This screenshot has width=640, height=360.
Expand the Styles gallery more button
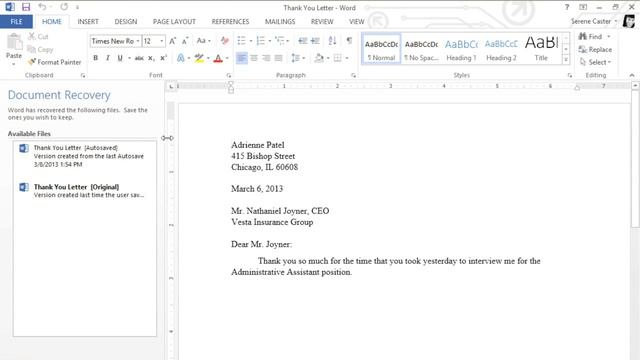coord(566,59)
